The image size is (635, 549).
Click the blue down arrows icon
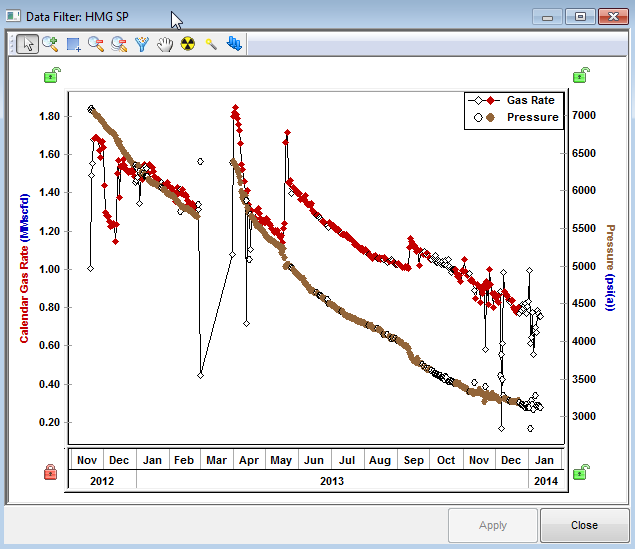point(234,43)
